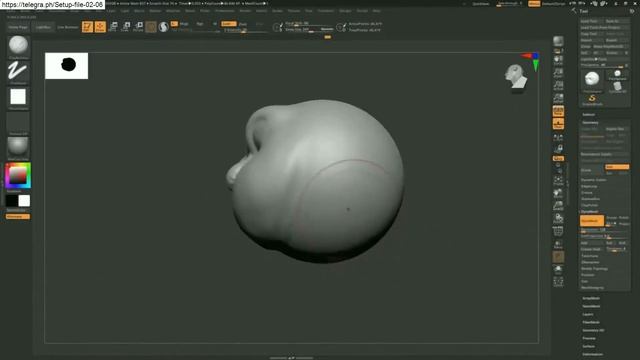
Task: Click the Draw Size slider
Action: (x=310, y=29)
